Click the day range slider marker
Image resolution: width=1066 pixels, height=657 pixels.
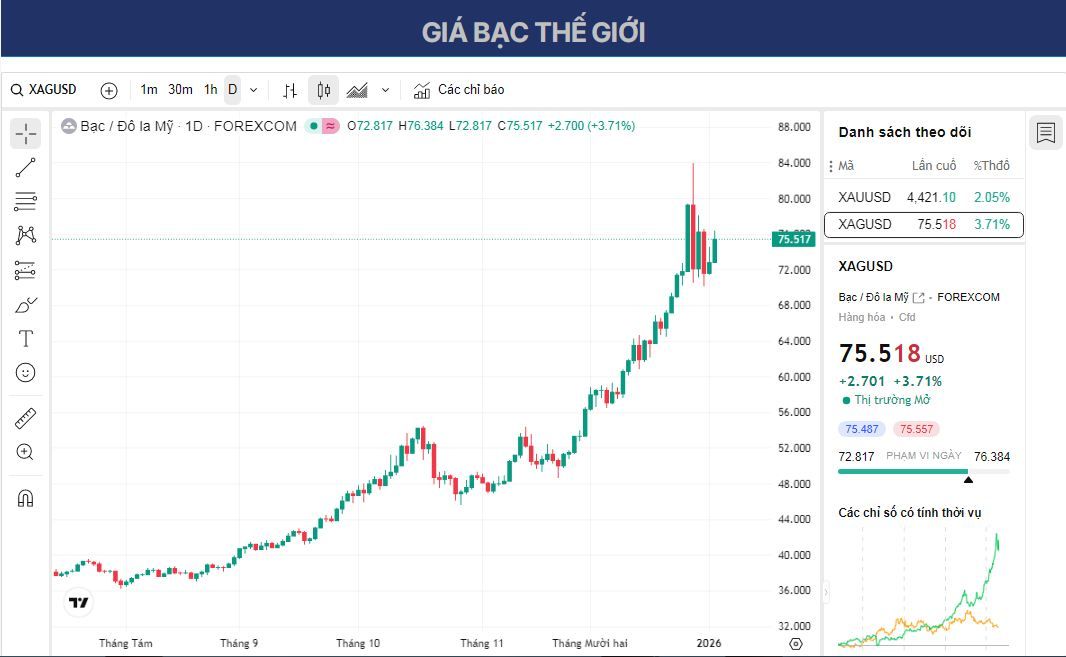point(968,479)
